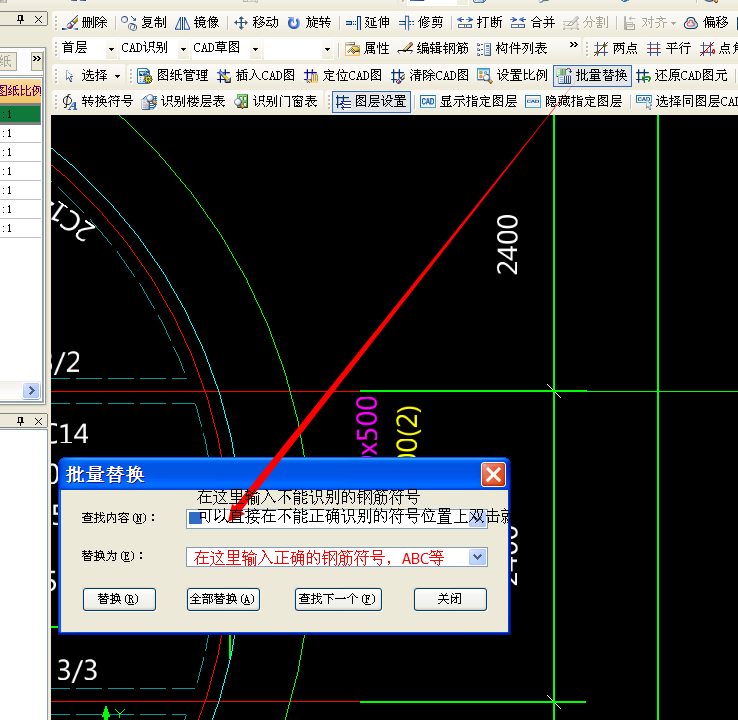
Task: Click the 关闭 button in dialog
Action: [450, 599]
